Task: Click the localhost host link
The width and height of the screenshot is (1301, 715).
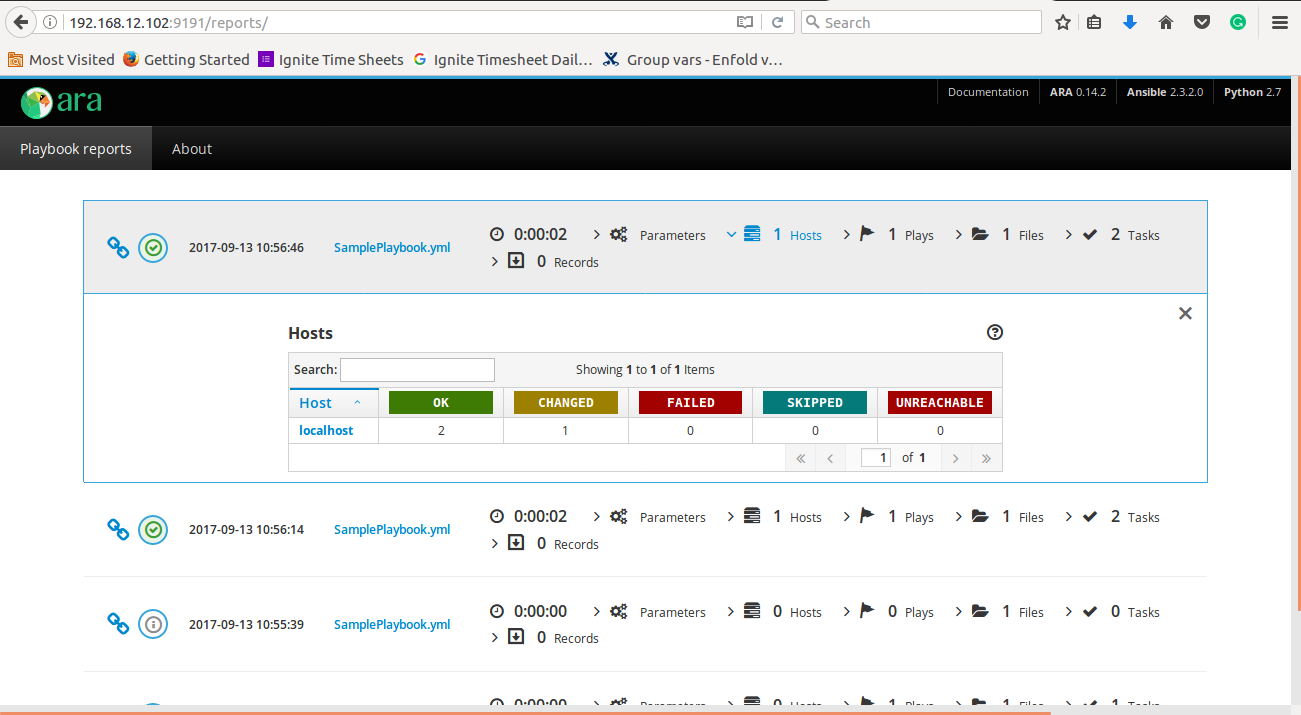Action: click(326, 431)
